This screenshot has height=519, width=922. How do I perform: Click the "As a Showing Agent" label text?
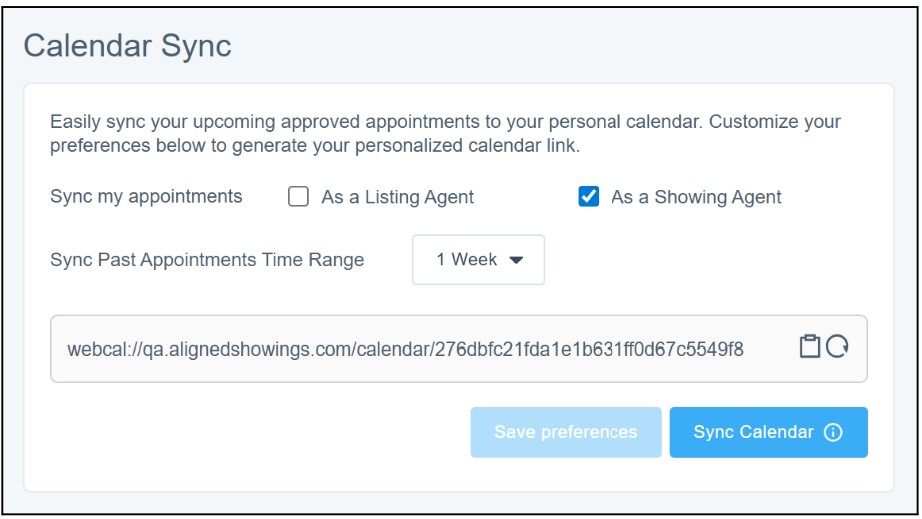pyautogui.click(x=696, y=198)
